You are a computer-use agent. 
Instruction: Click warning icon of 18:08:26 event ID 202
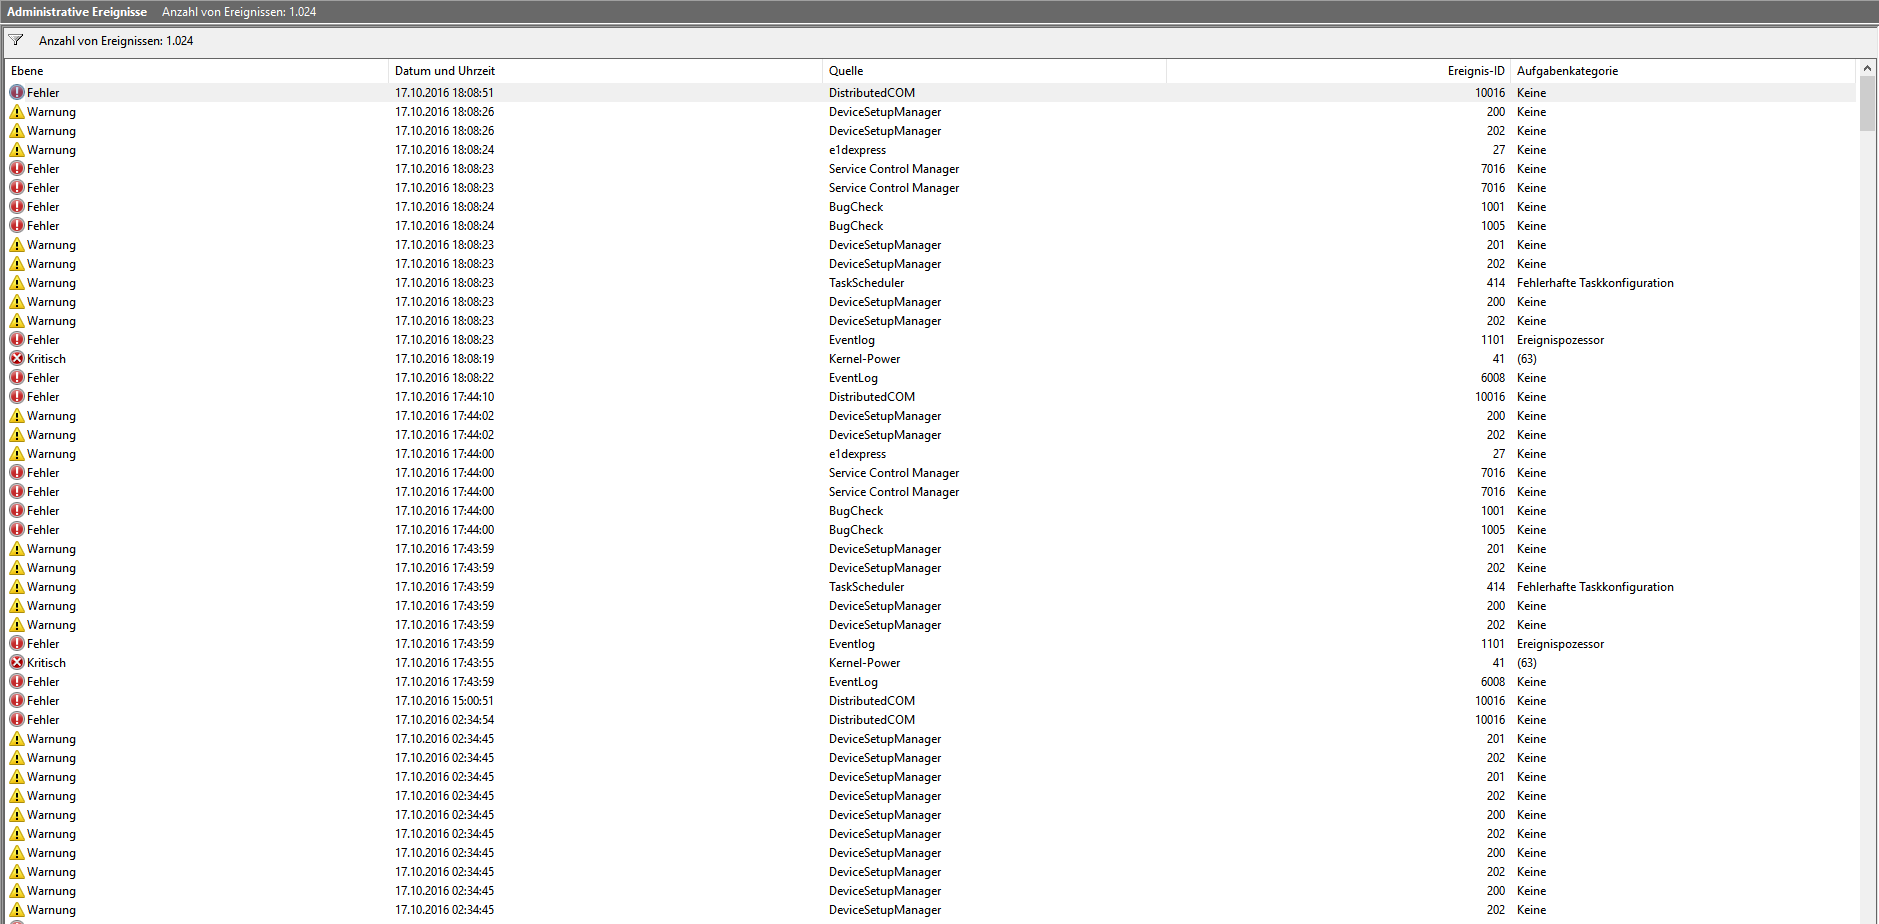point(17,130)
